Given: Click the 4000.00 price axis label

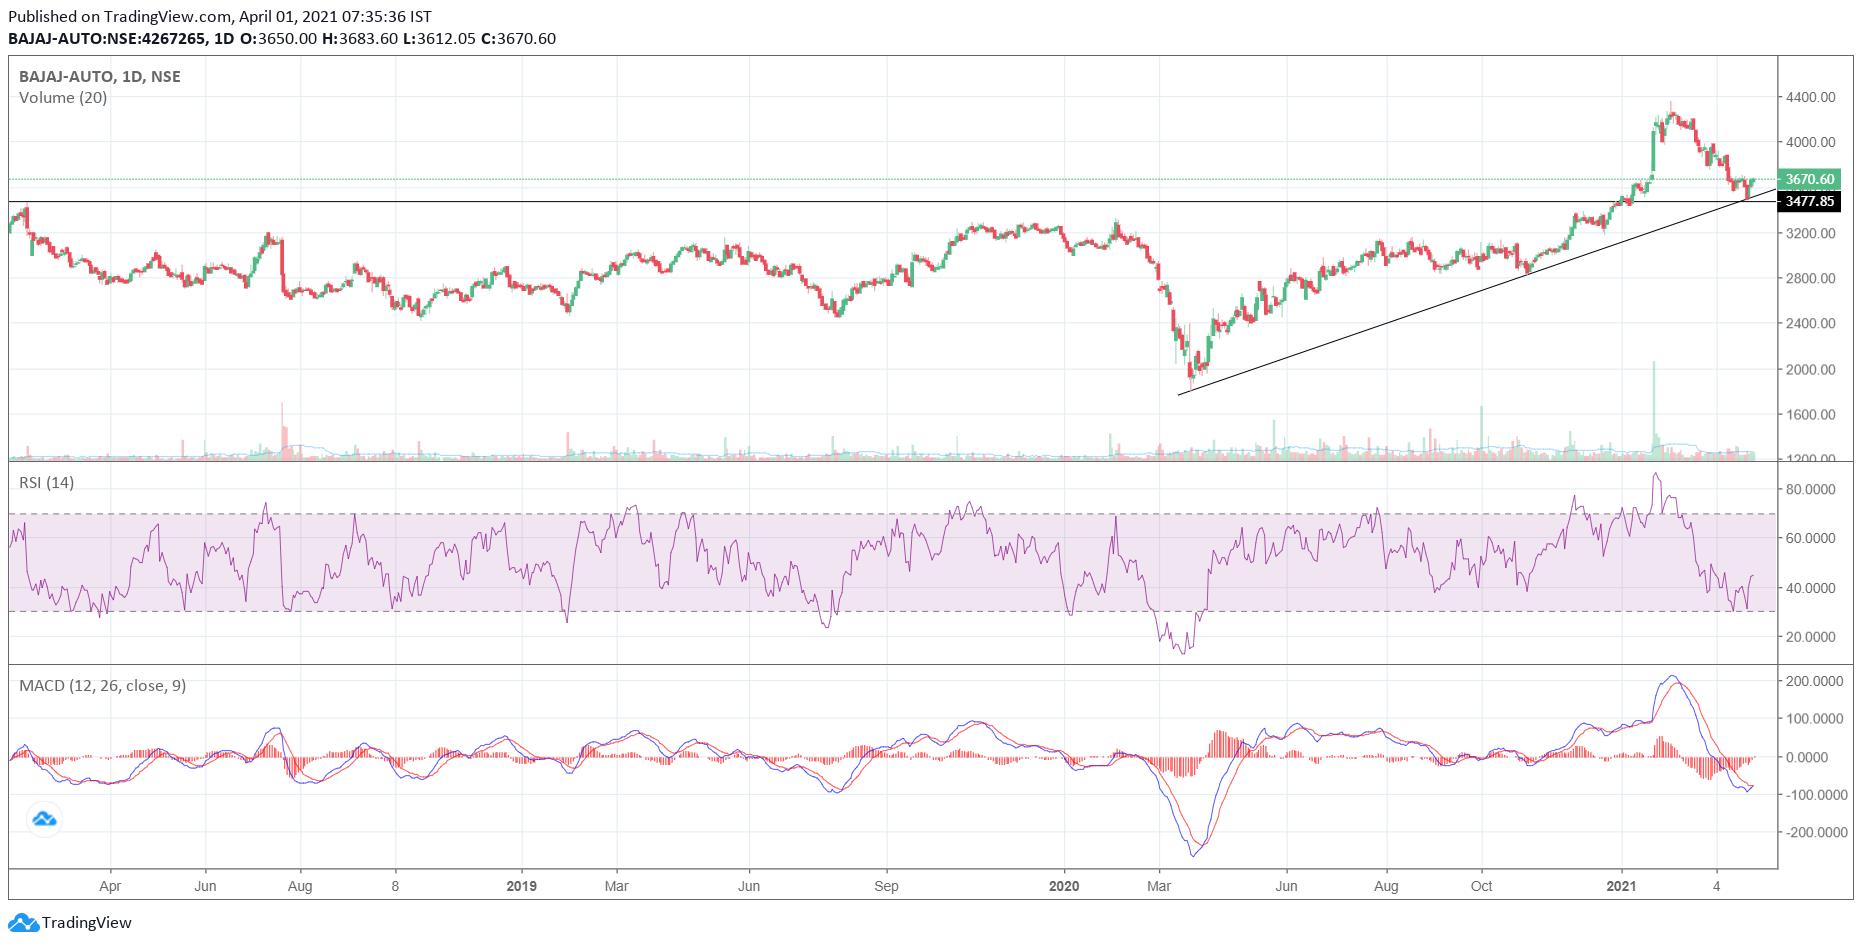Looking at the screenshot, I should [1811, 142].
